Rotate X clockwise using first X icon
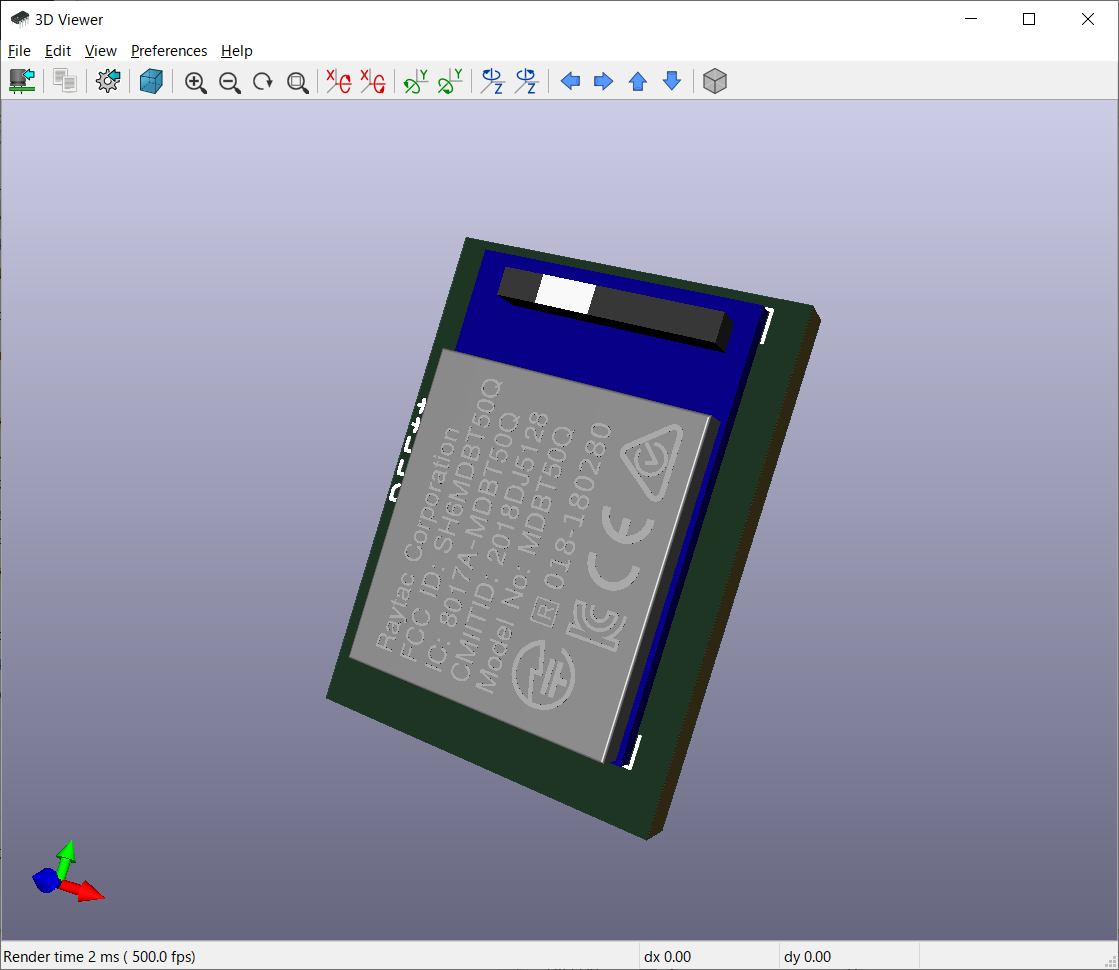 tap(339, 82)
